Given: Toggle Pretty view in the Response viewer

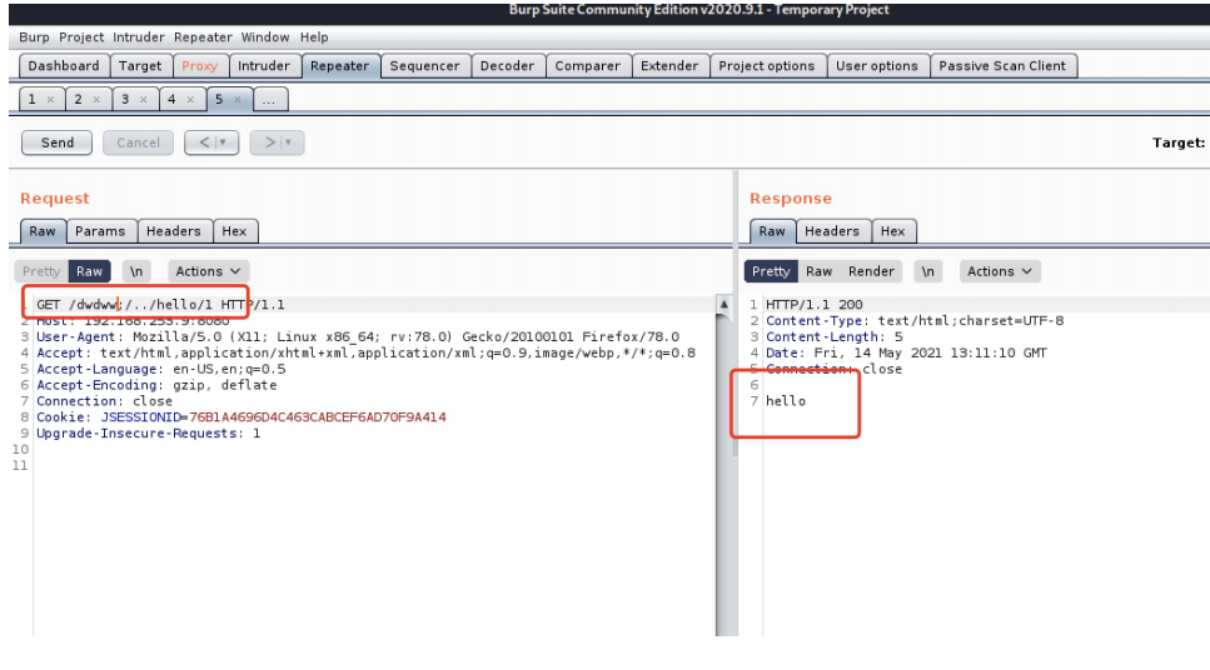Looking at the screenshot, I should (x=771, y=271).
